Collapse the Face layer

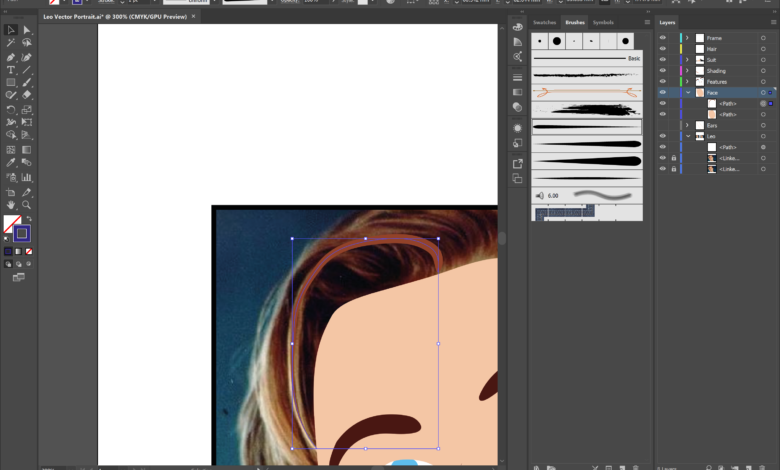pyautogui.click(x=687, y=92)
